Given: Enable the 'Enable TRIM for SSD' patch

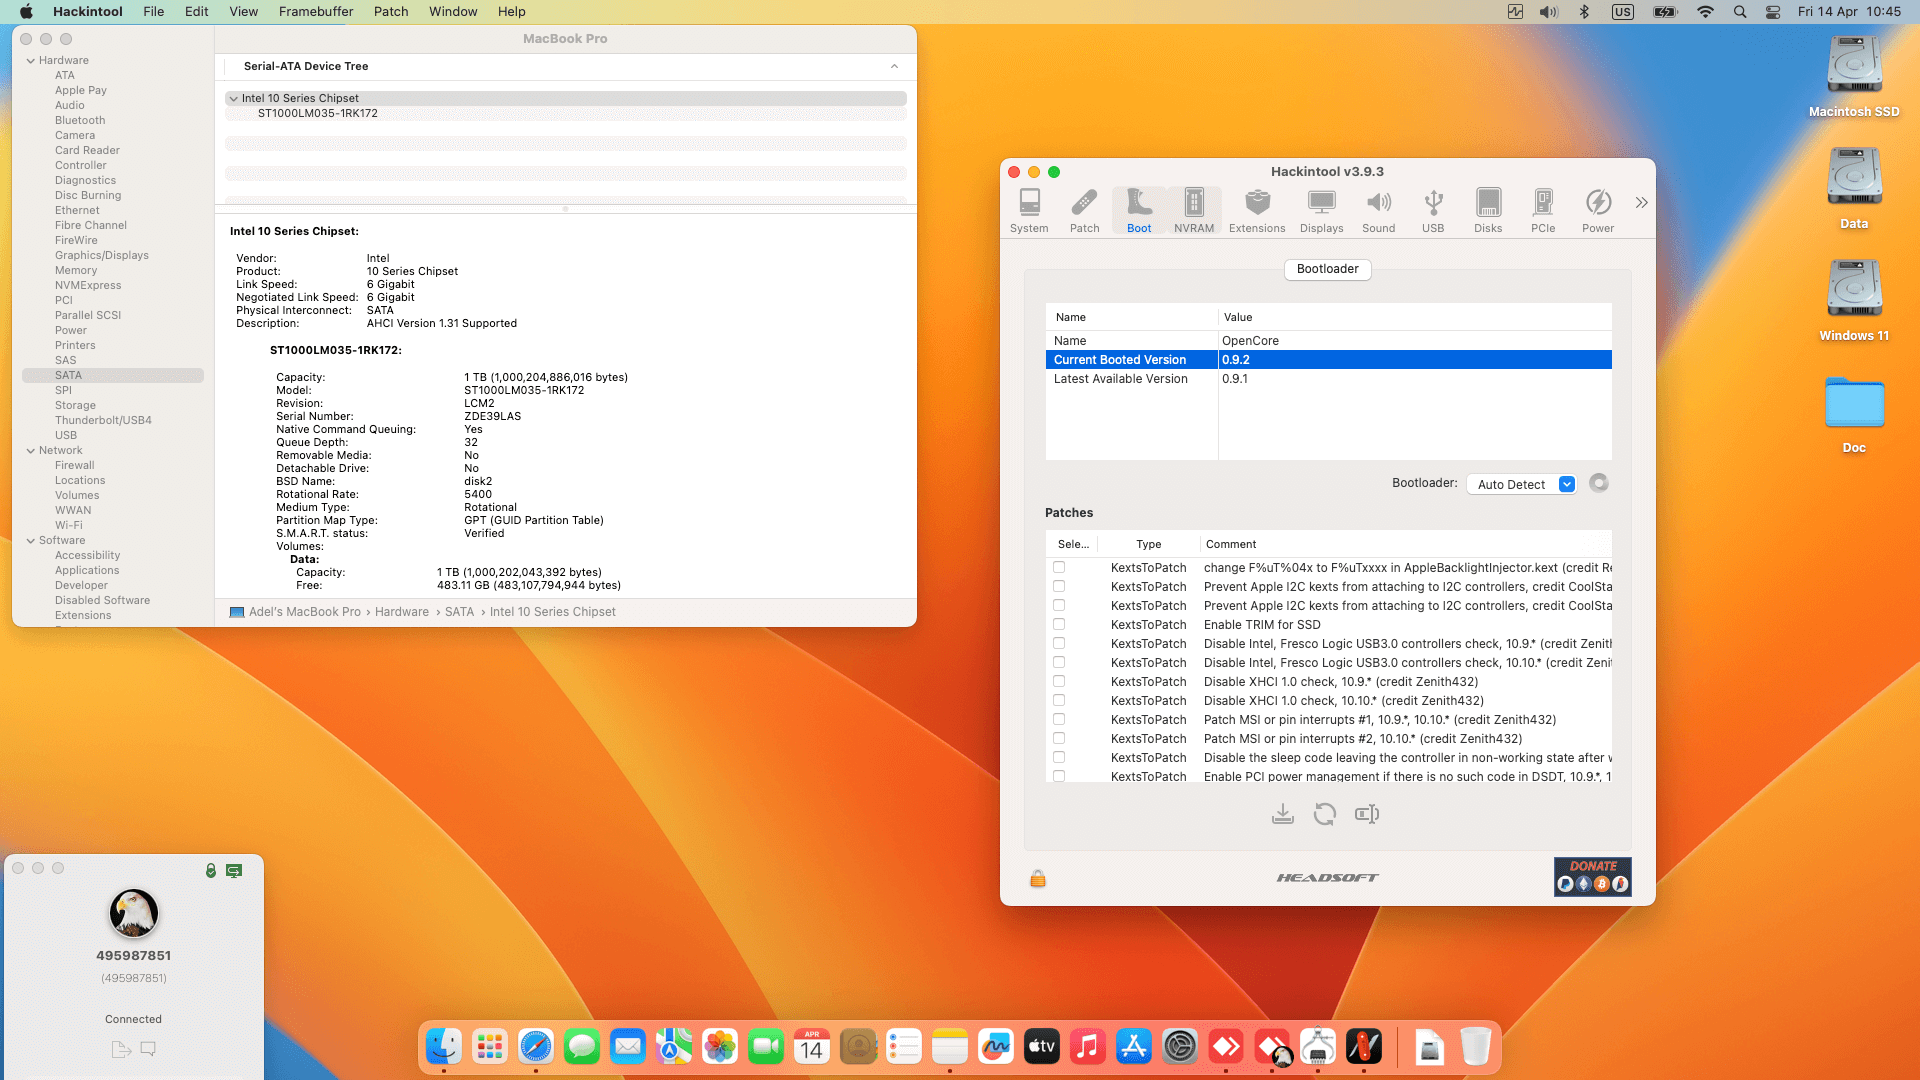Looking at the screenshot, I should pos(1059,624).
